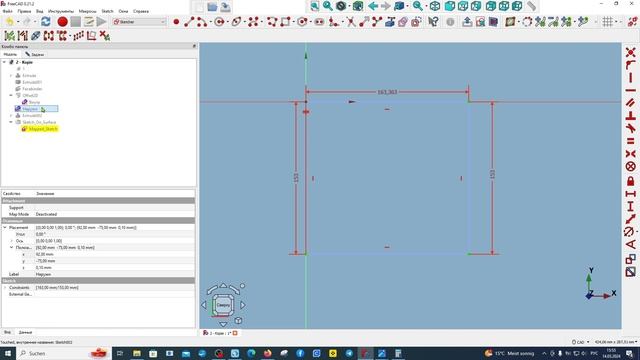Click the fit all view icon
The height and width of the screenshot is (360, 640).
point(315,6)
